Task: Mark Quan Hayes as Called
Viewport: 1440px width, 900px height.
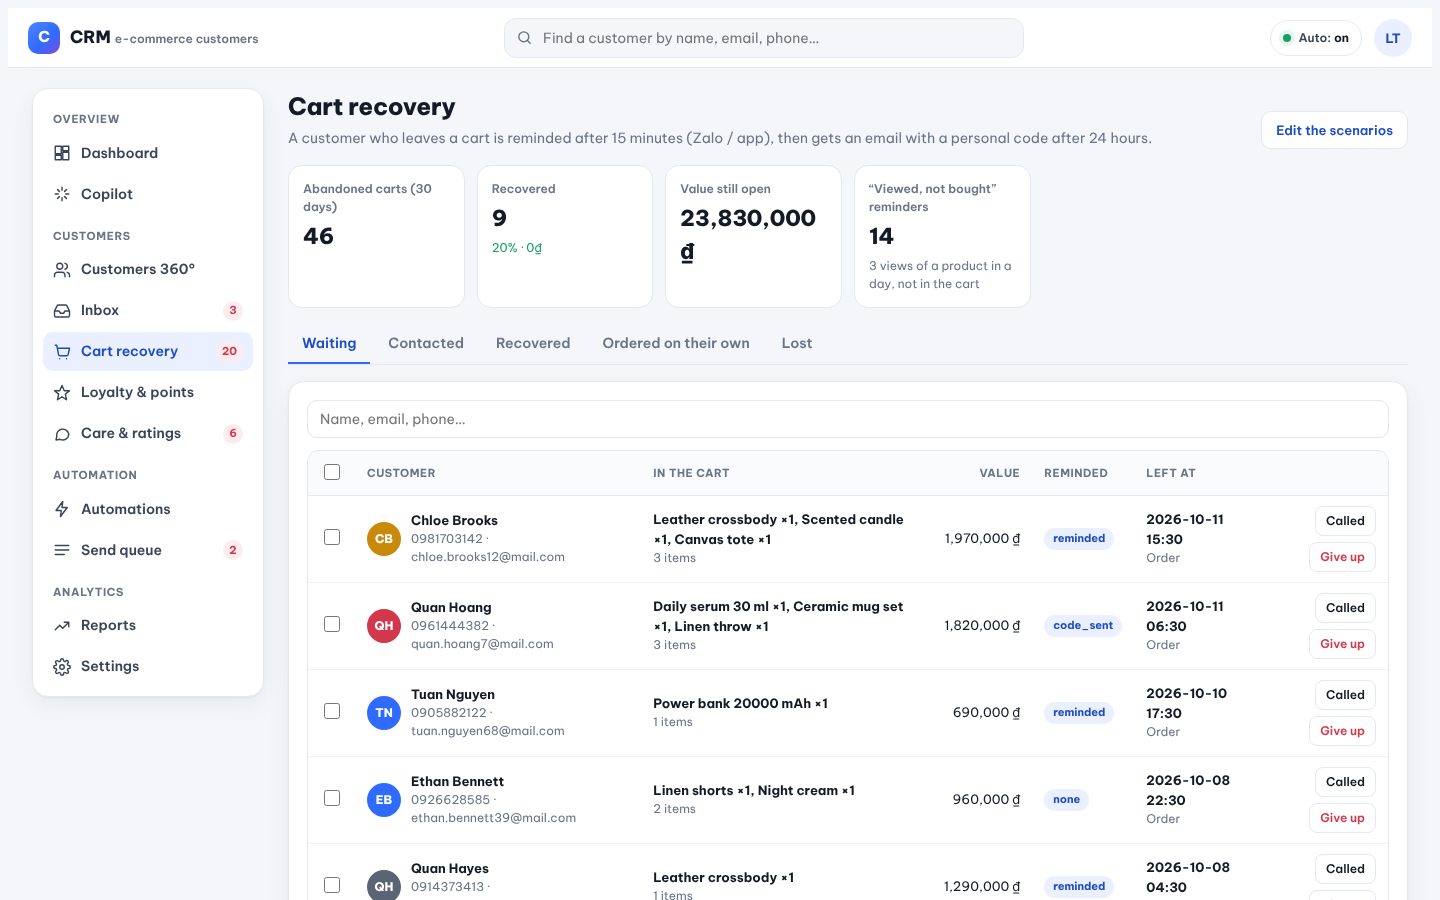Action: coord(1345,869)
